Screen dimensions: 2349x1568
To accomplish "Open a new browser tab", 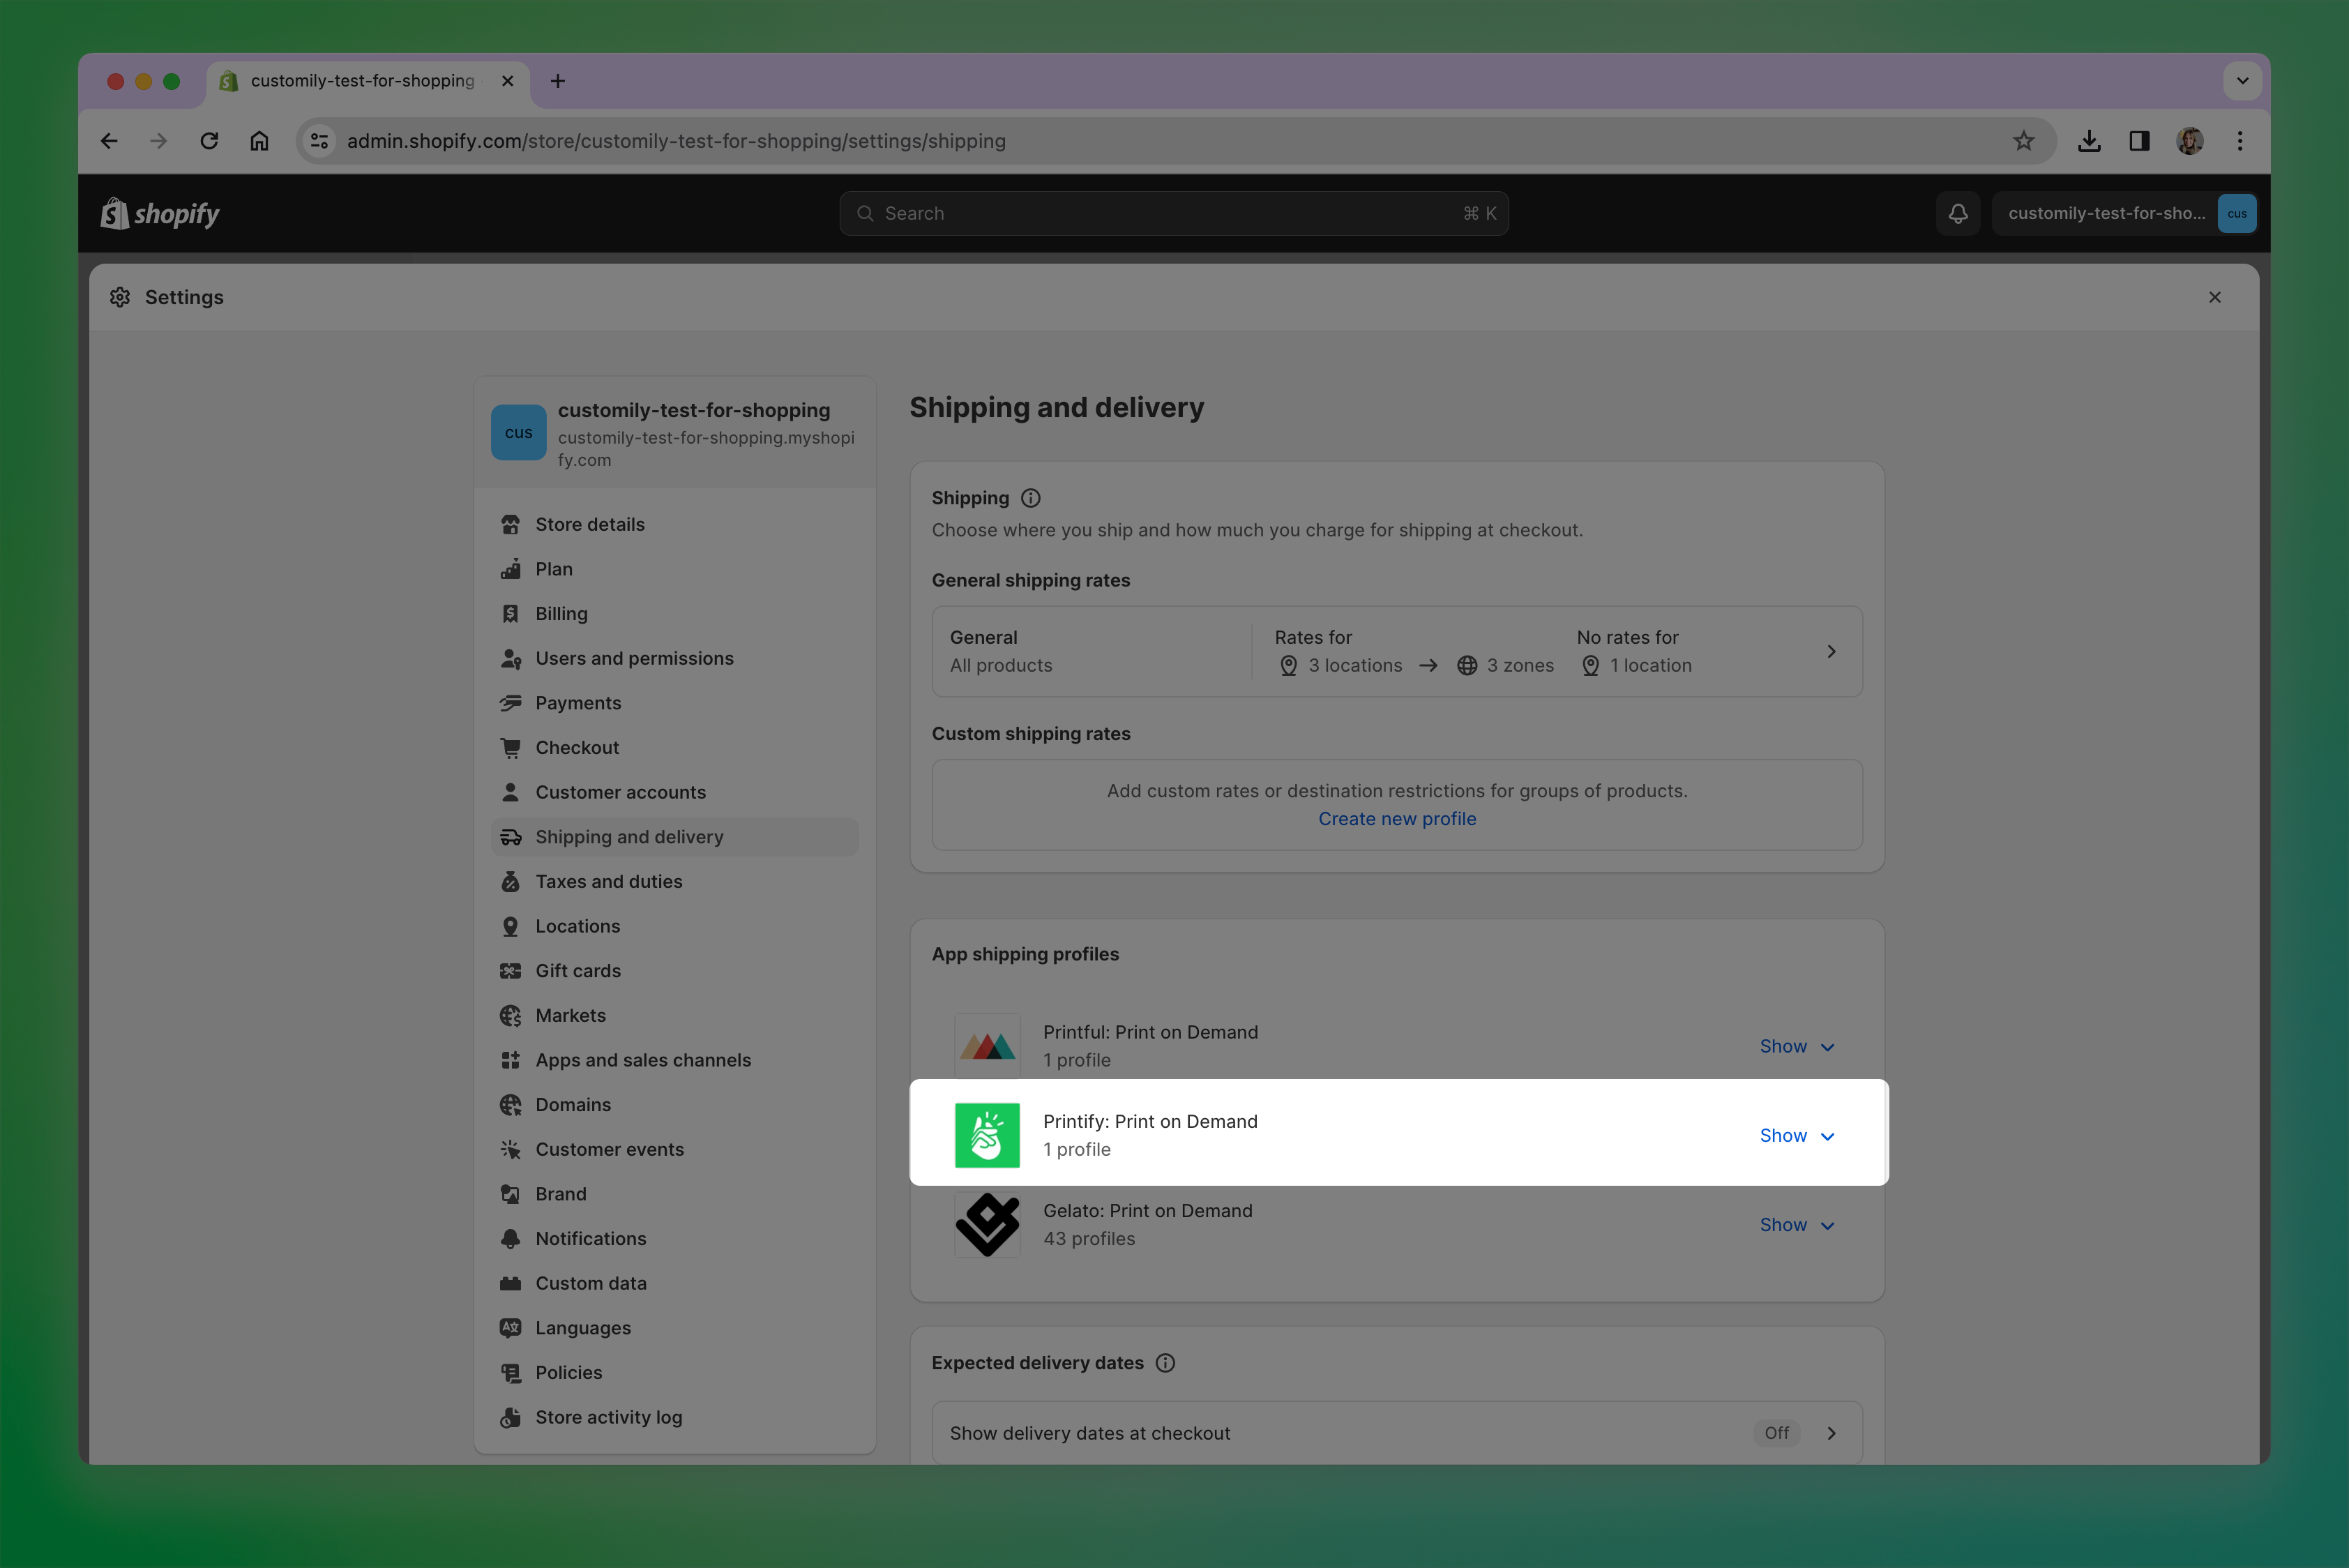I will (558, 81).
